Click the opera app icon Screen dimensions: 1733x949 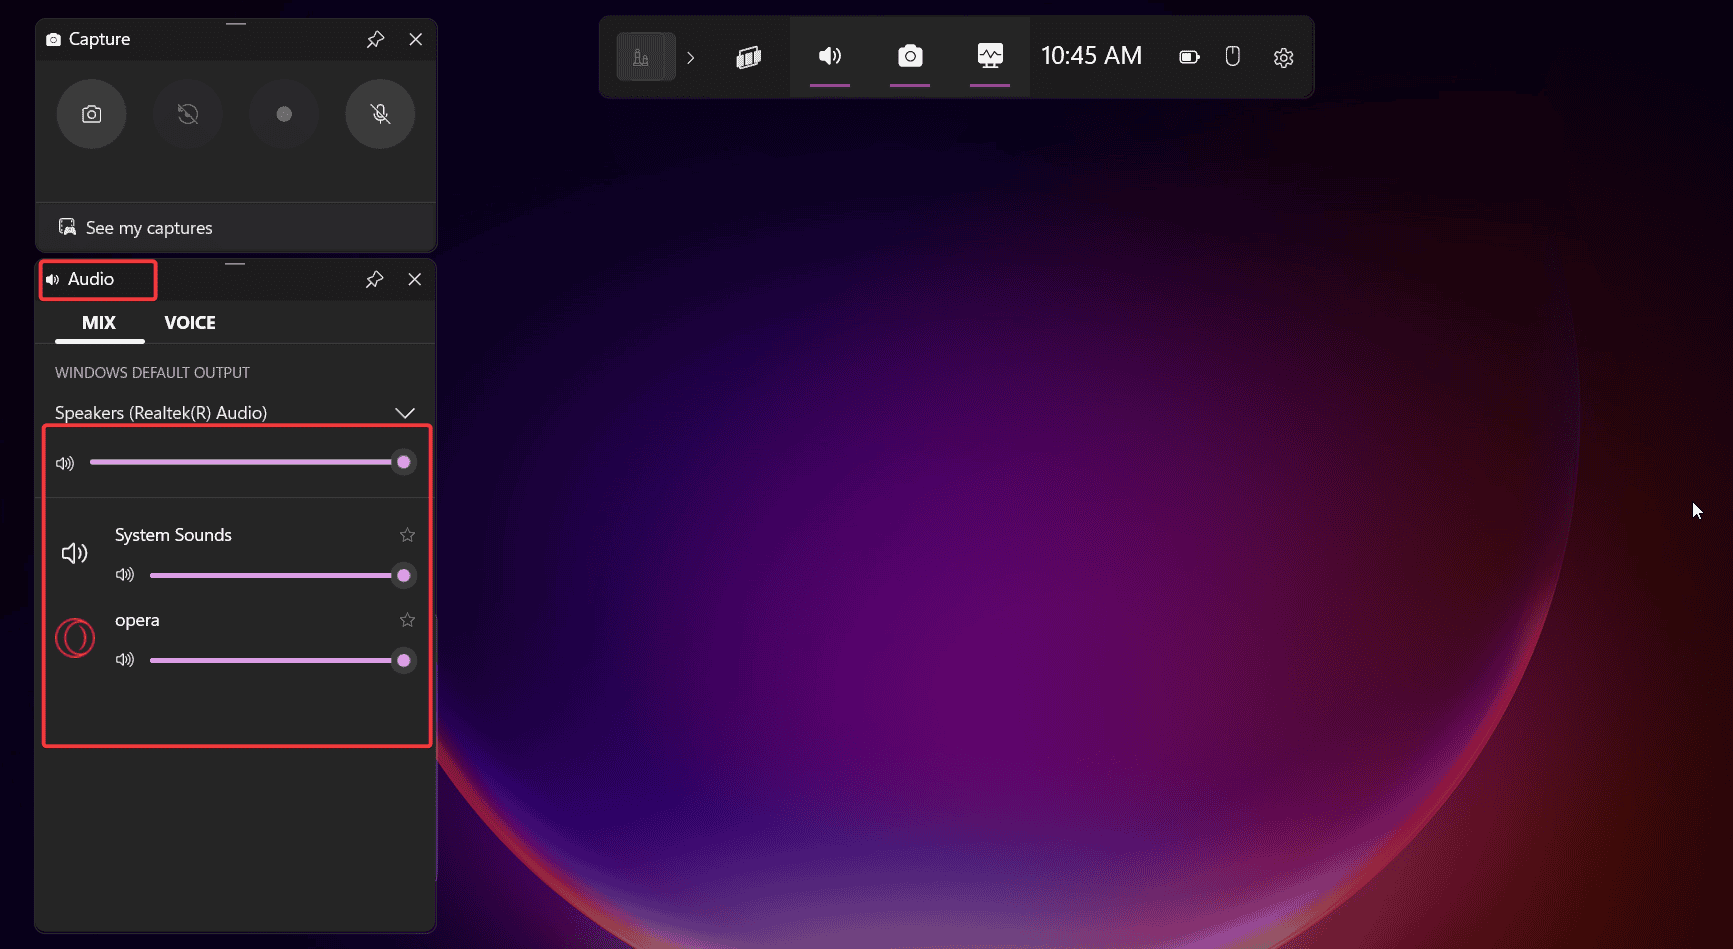click(75, 638)
